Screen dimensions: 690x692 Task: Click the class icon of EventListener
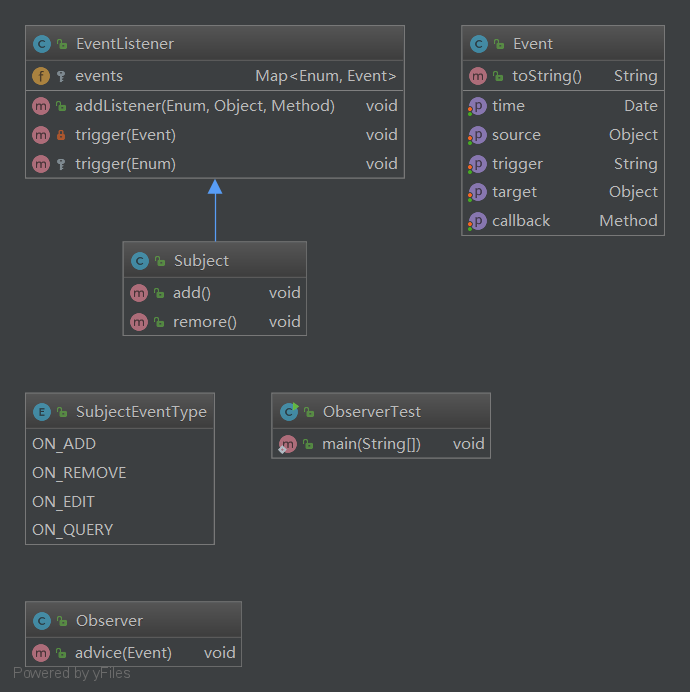[x=41, y=44]
